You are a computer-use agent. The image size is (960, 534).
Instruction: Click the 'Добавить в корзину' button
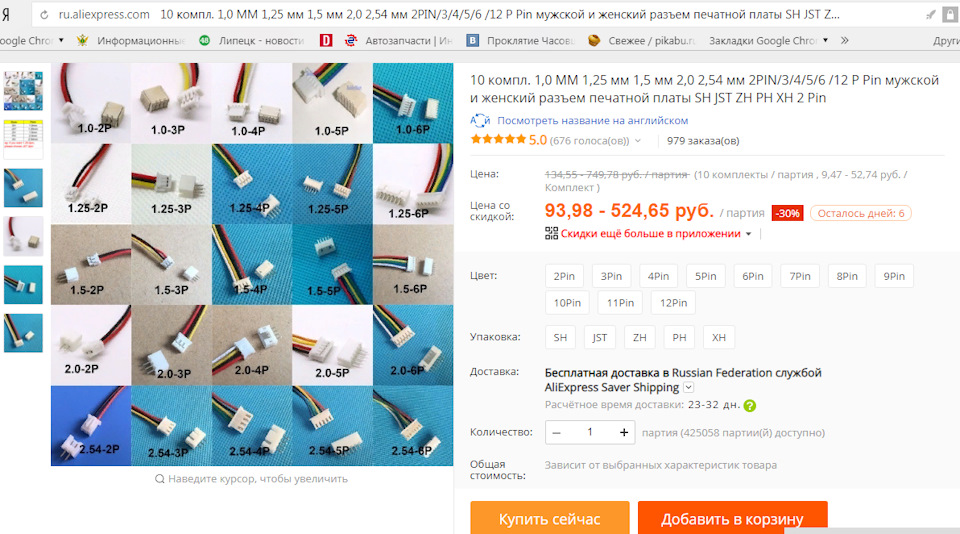pyautogui.click(x=732, y=518)
